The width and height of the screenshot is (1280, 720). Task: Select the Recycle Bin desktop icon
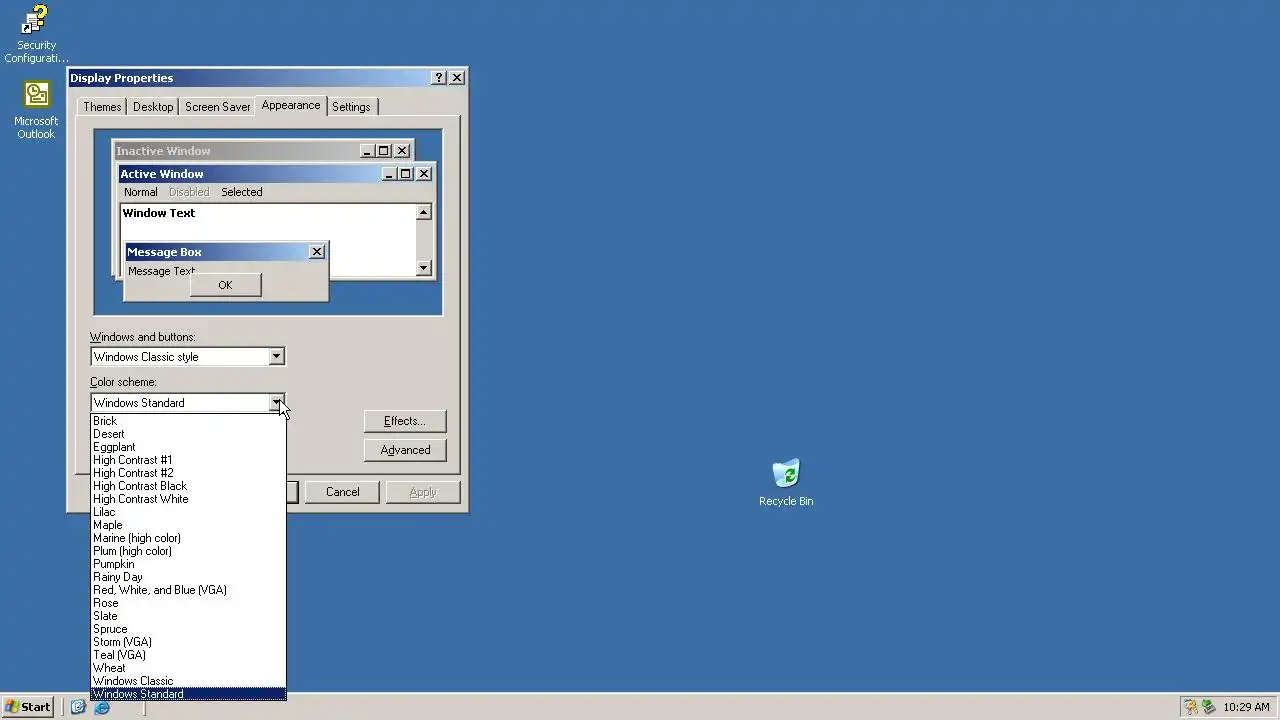click(786, 483)
